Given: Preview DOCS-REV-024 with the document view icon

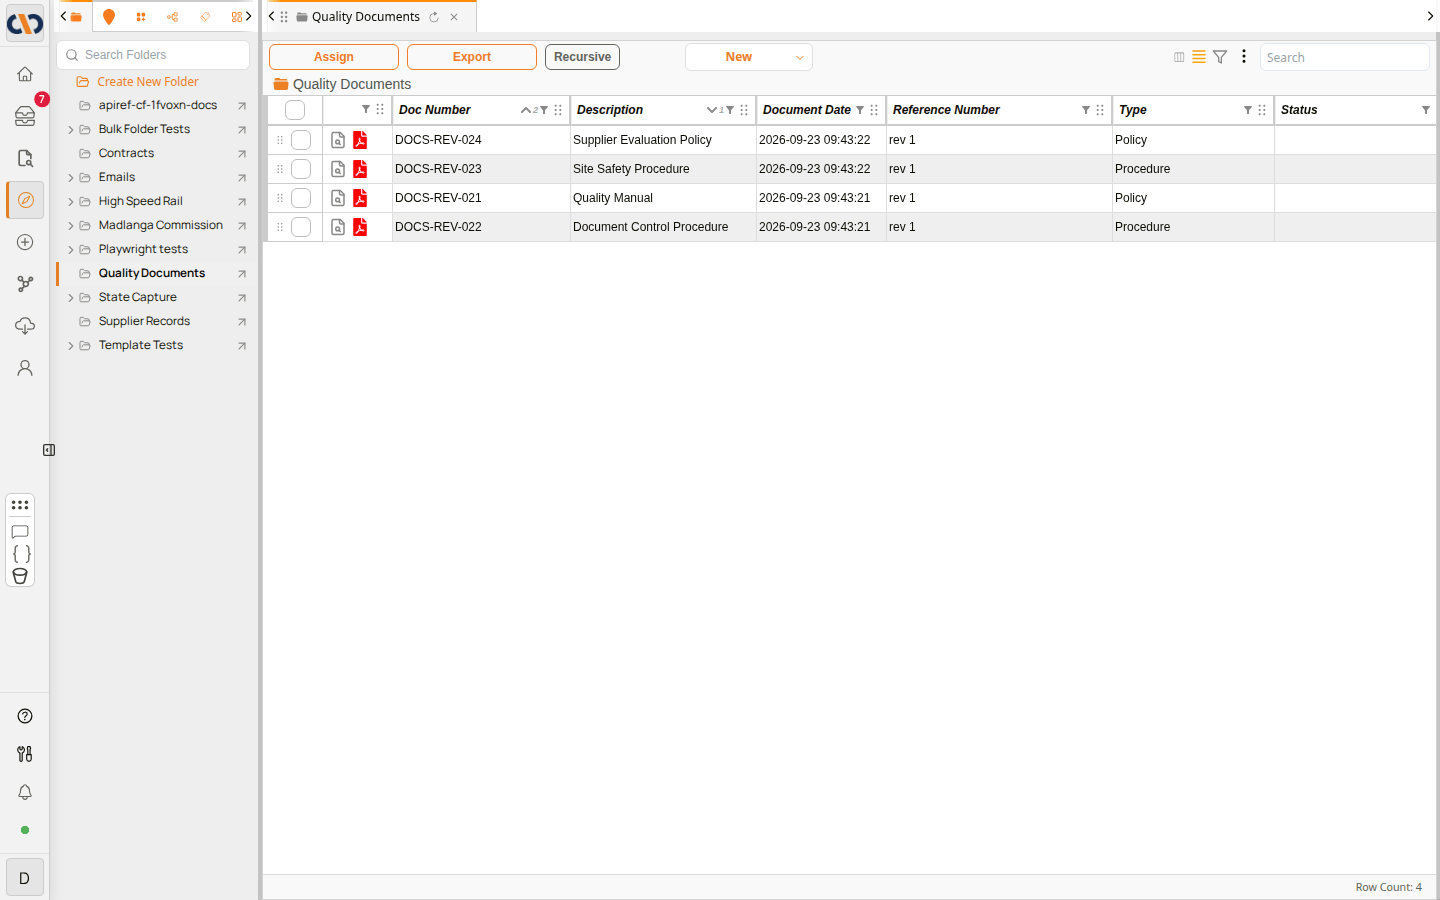Looking at the screenshot, I should click(338, 140).
